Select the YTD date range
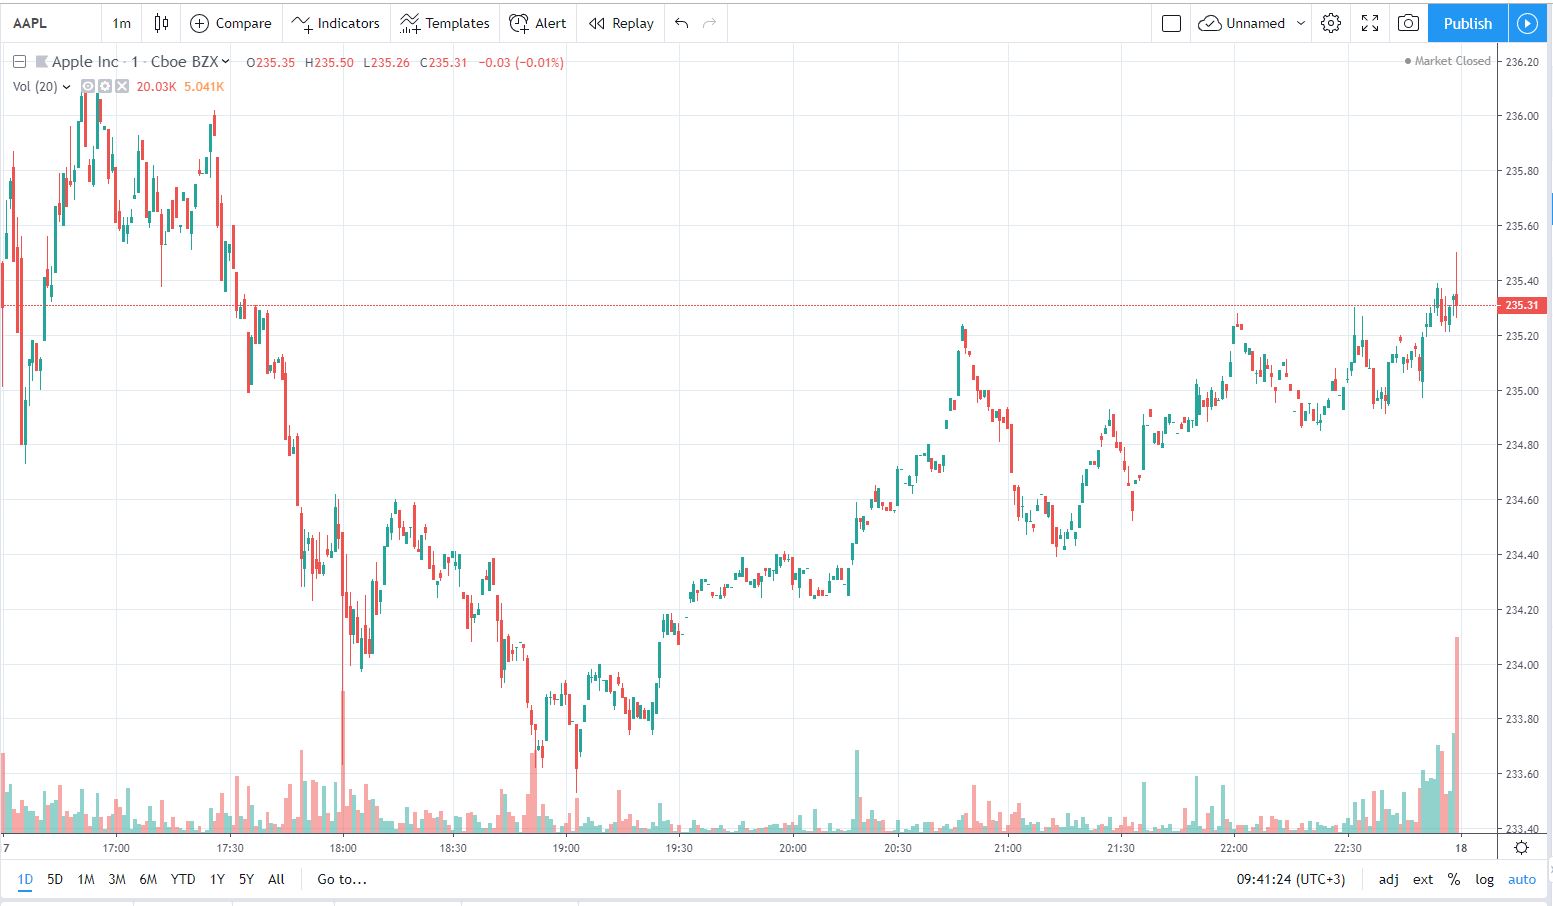 [183, 879]
